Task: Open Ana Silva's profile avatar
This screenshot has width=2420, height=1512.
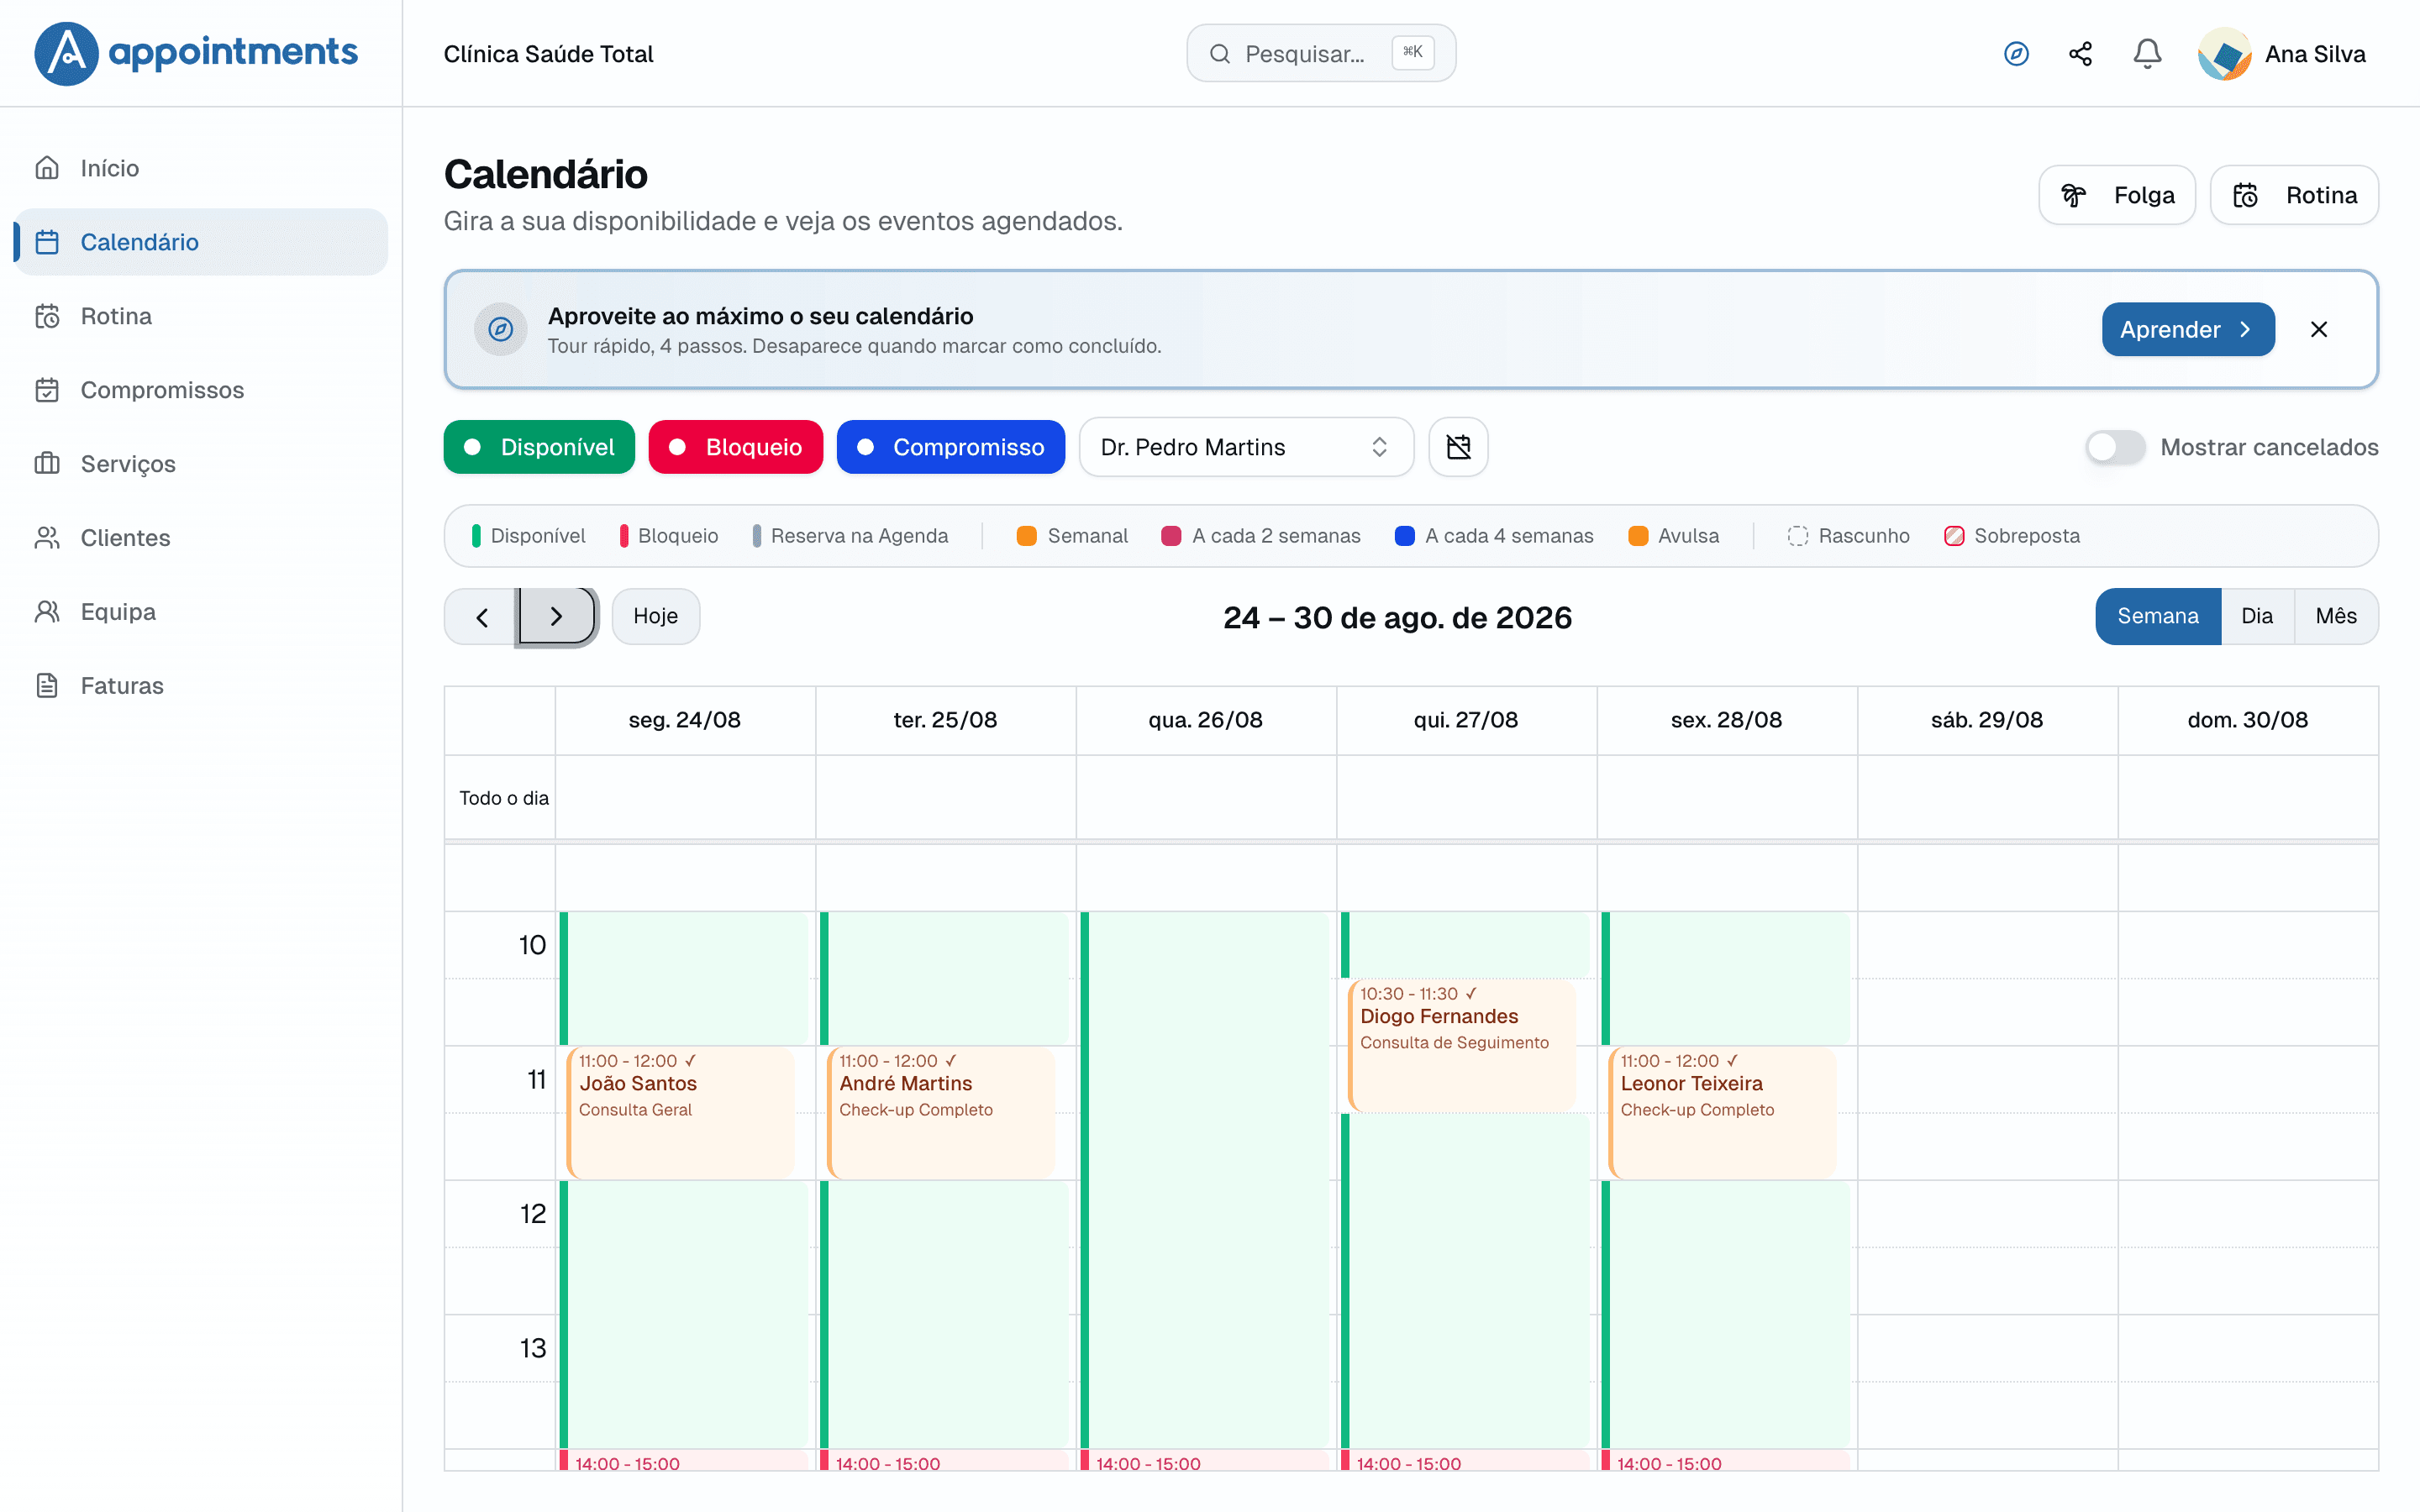Action: click(2224, 54)
